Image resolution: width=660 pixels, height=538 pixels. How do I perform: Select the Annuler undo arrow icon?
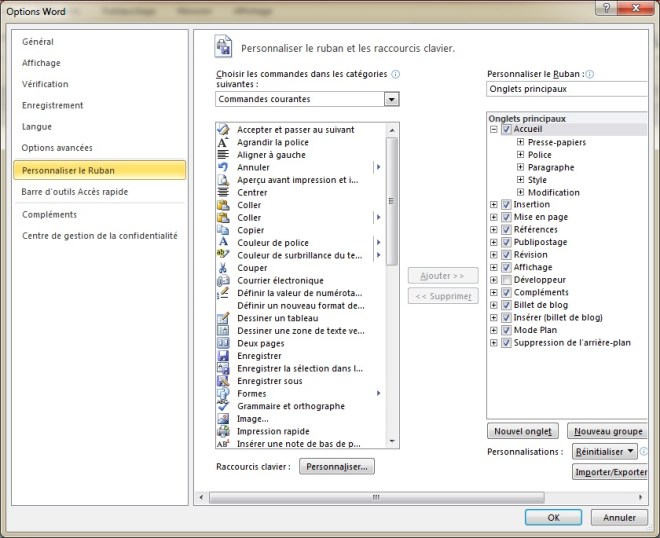click(223, 167)
